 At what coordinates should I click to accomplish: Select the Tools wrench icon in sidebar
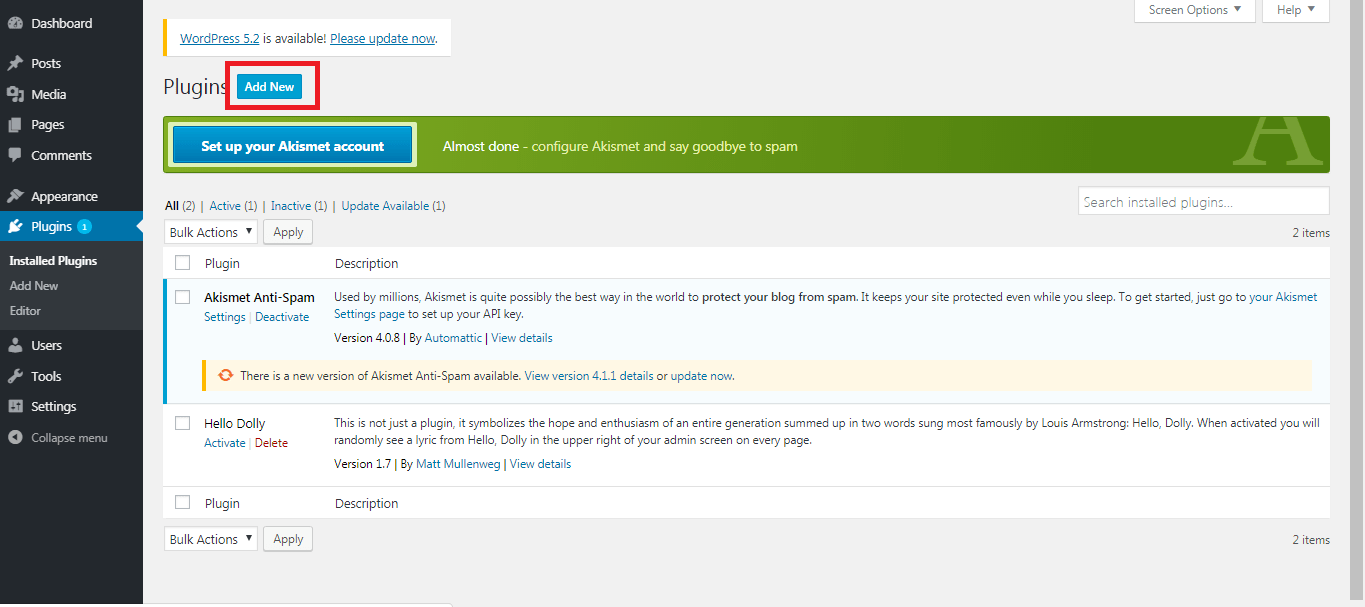pyautogui.click(x=16, y=376)
